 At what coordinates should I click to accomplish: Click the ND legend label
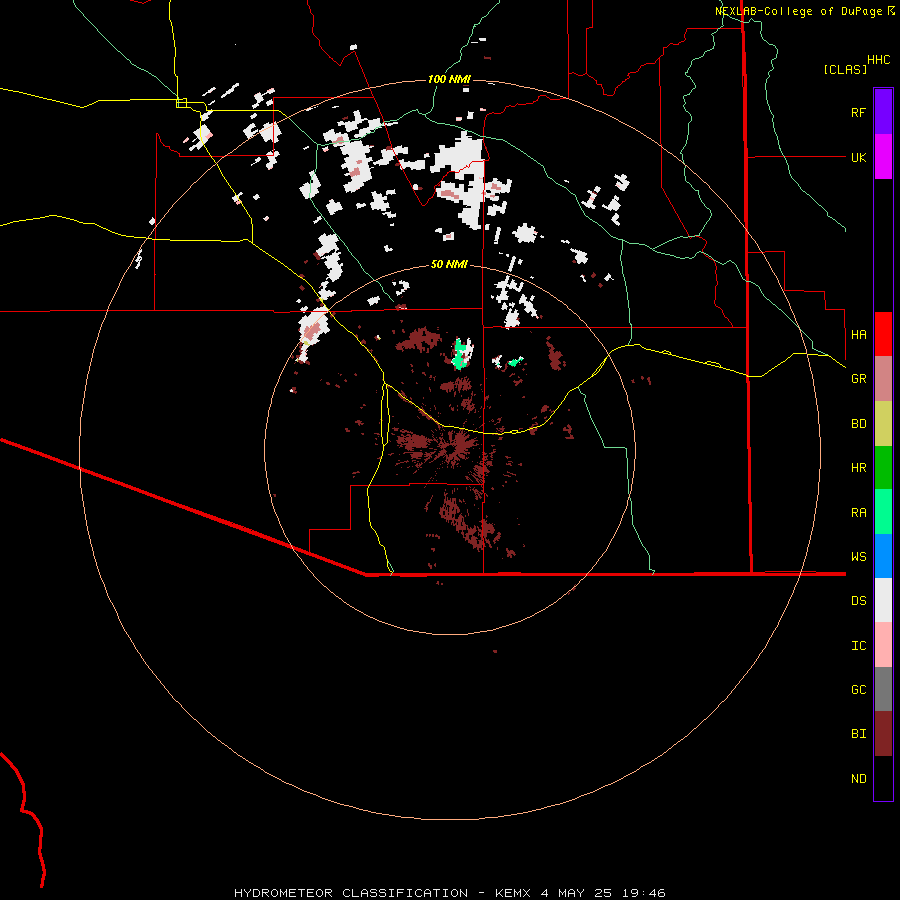pyautogui.click(x=858, y=779)
